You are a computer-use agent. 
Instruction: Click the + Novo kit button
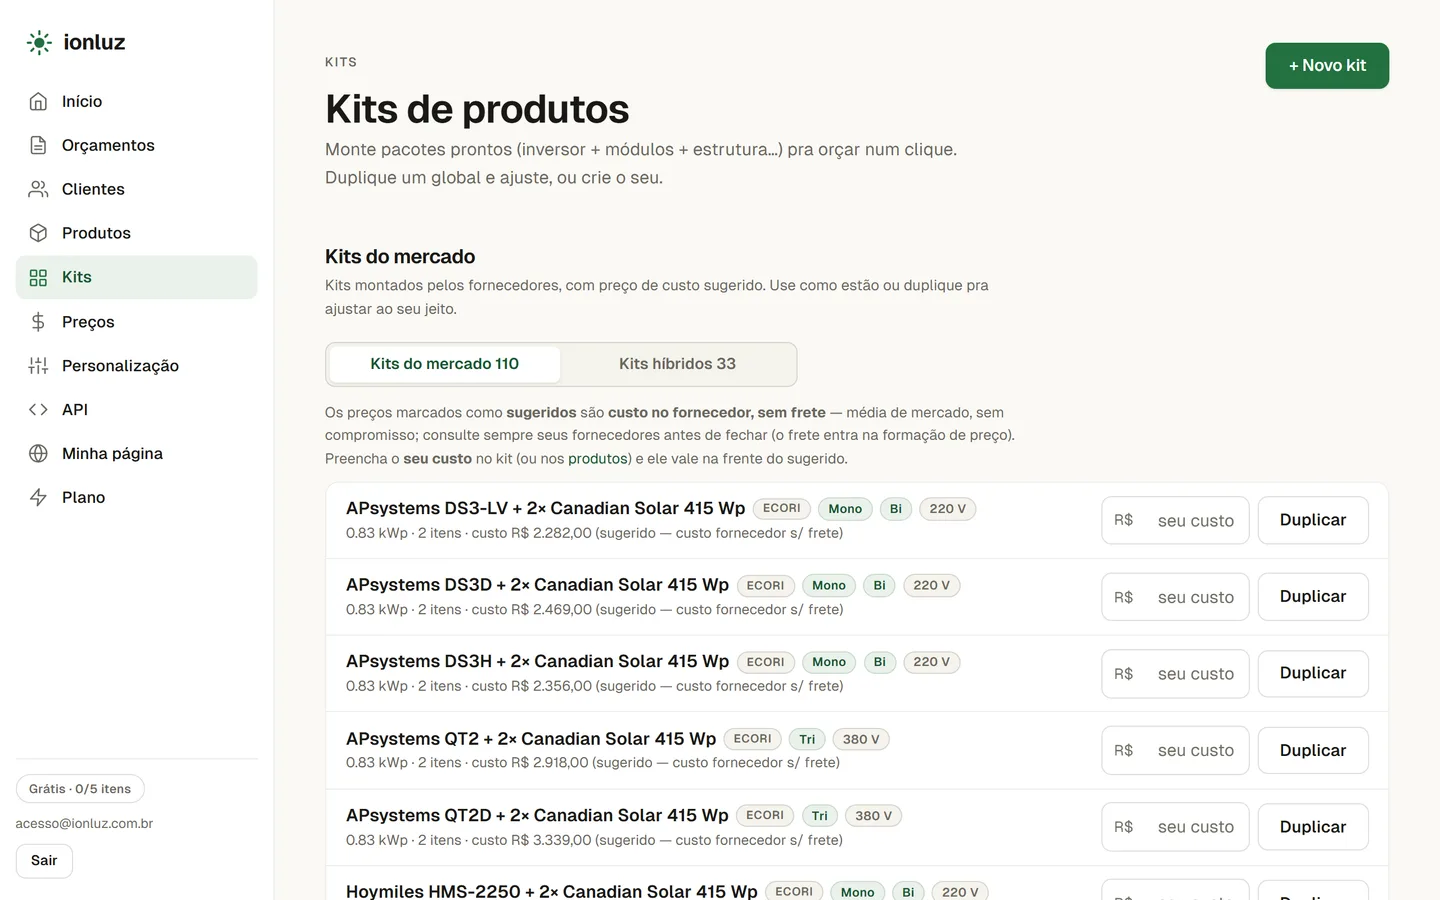click(1327, 66)
